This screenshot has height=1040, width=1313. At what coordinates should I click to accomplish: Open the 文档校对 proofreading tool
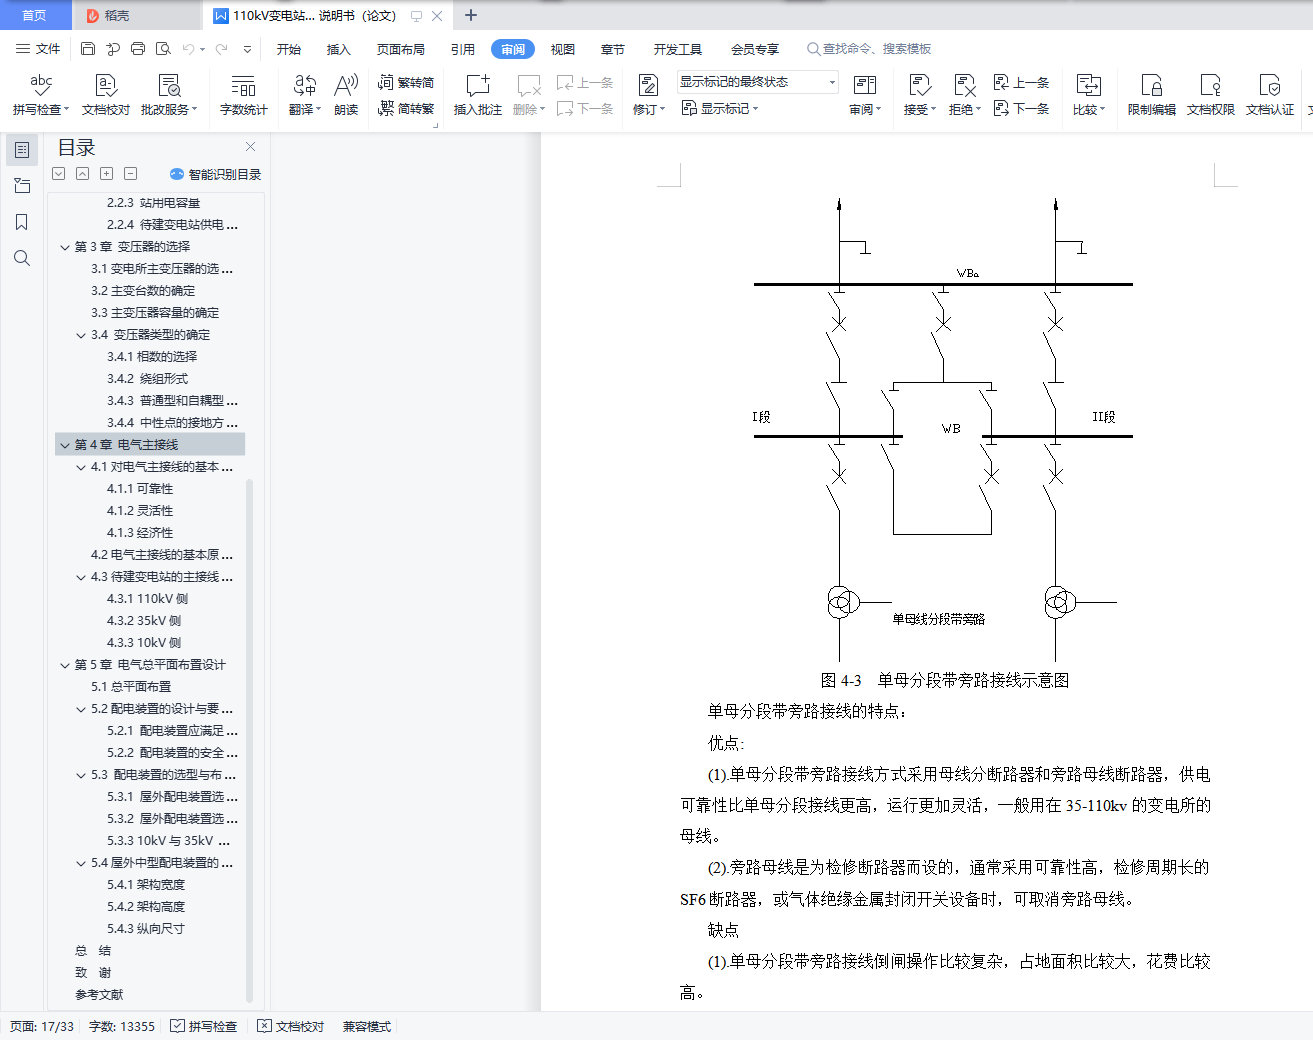pyautogui.click(x=106, y=95)
